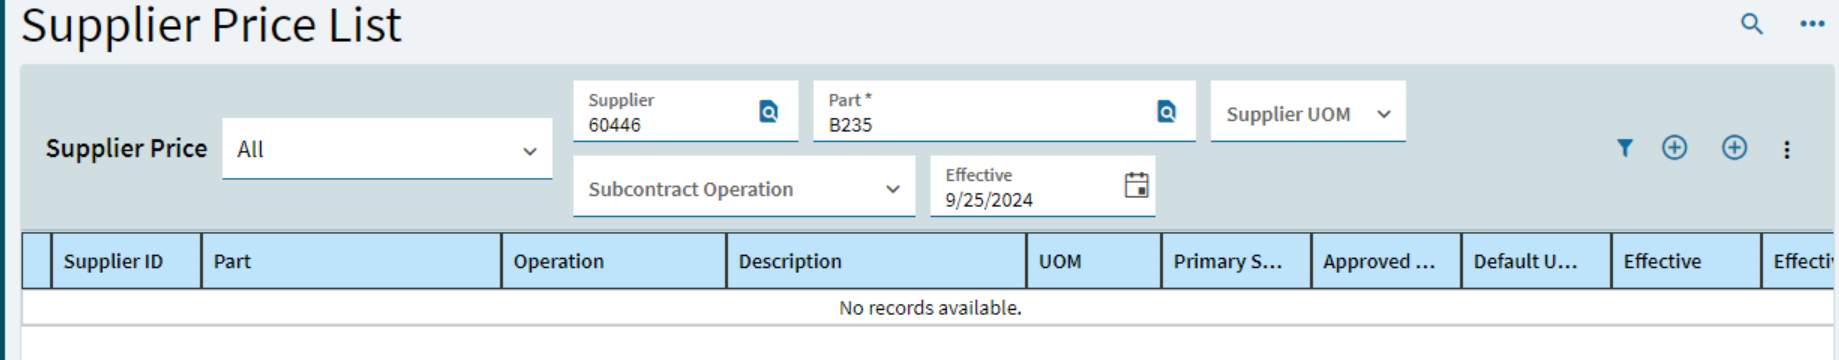Open the Part lookup search icon

point(1166,111)
